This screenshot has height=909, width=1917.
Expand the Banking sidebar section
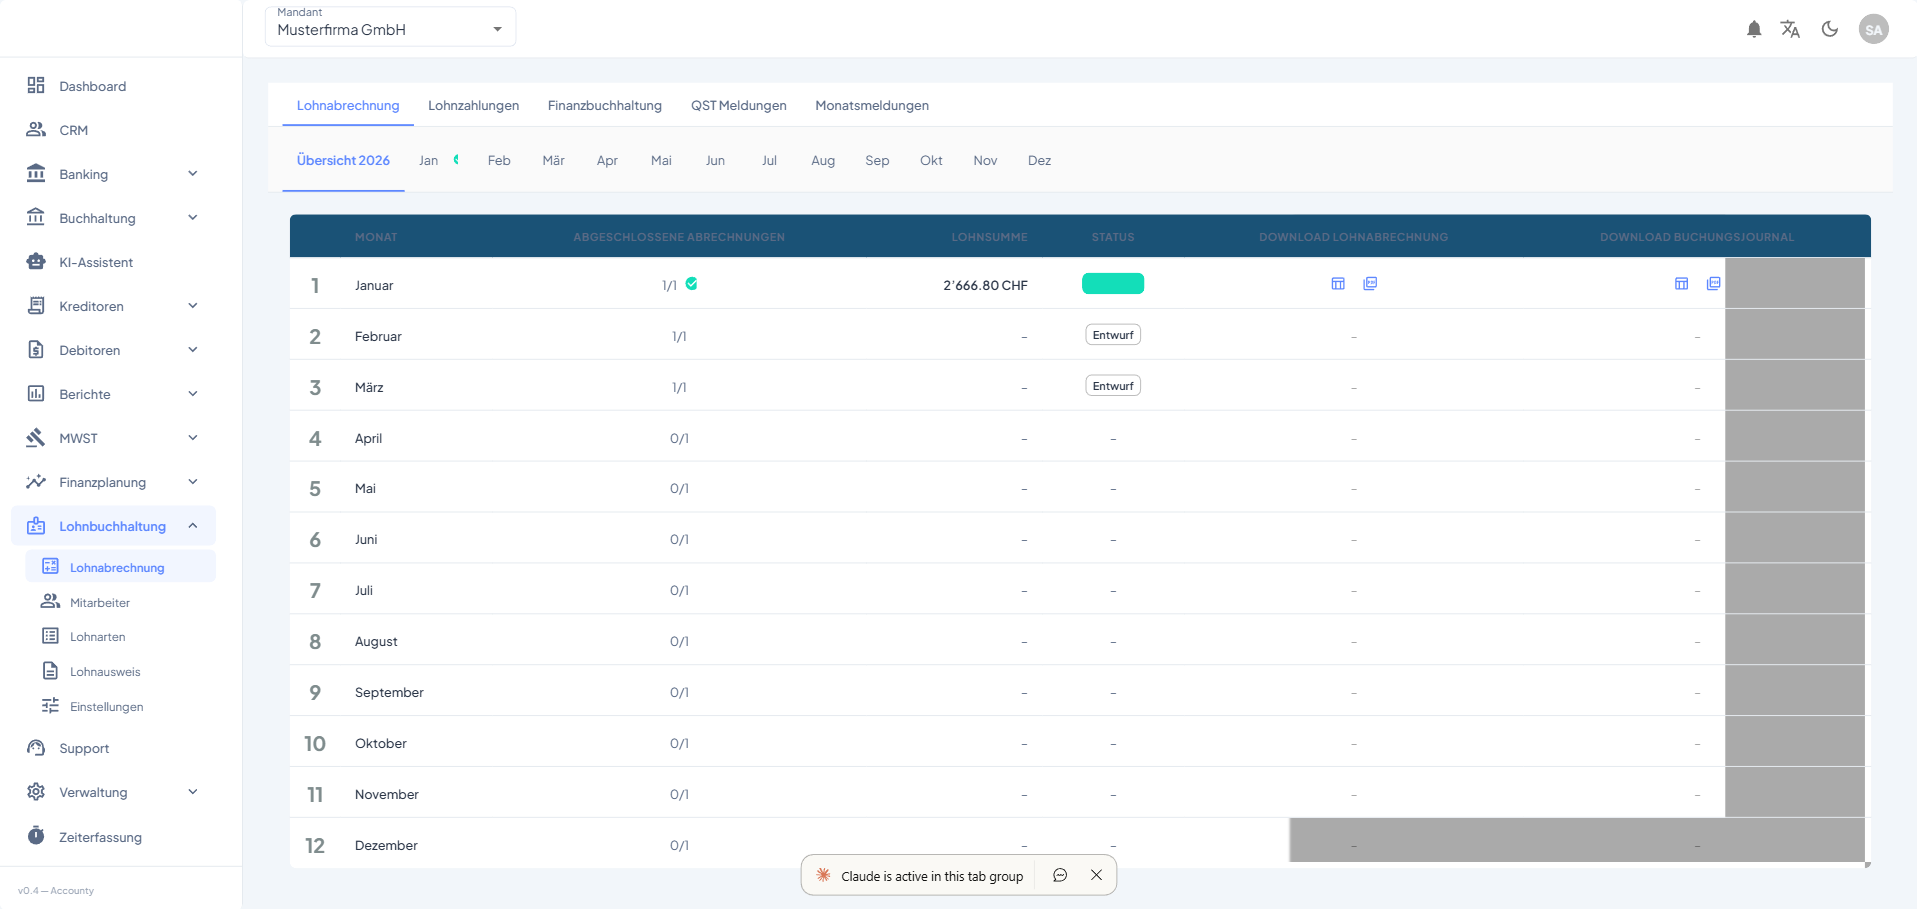193,174
